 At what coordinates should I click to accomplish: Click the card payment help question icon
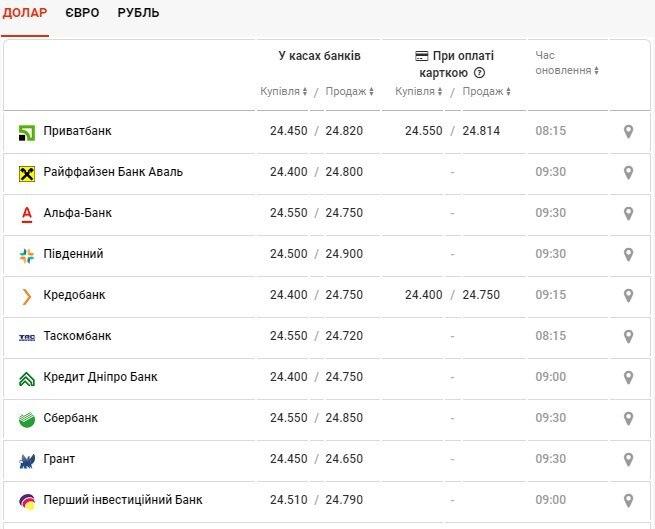pyautogui.click(x=479, y=73)
